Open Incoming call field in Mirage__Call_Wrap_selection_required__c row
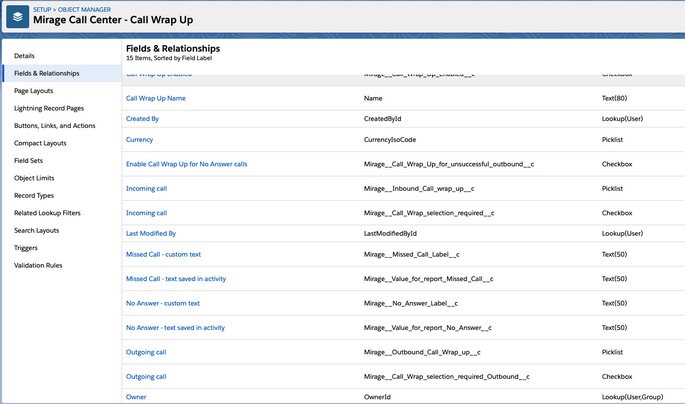The width and height of the screenshot is (685, 404). 146,213
